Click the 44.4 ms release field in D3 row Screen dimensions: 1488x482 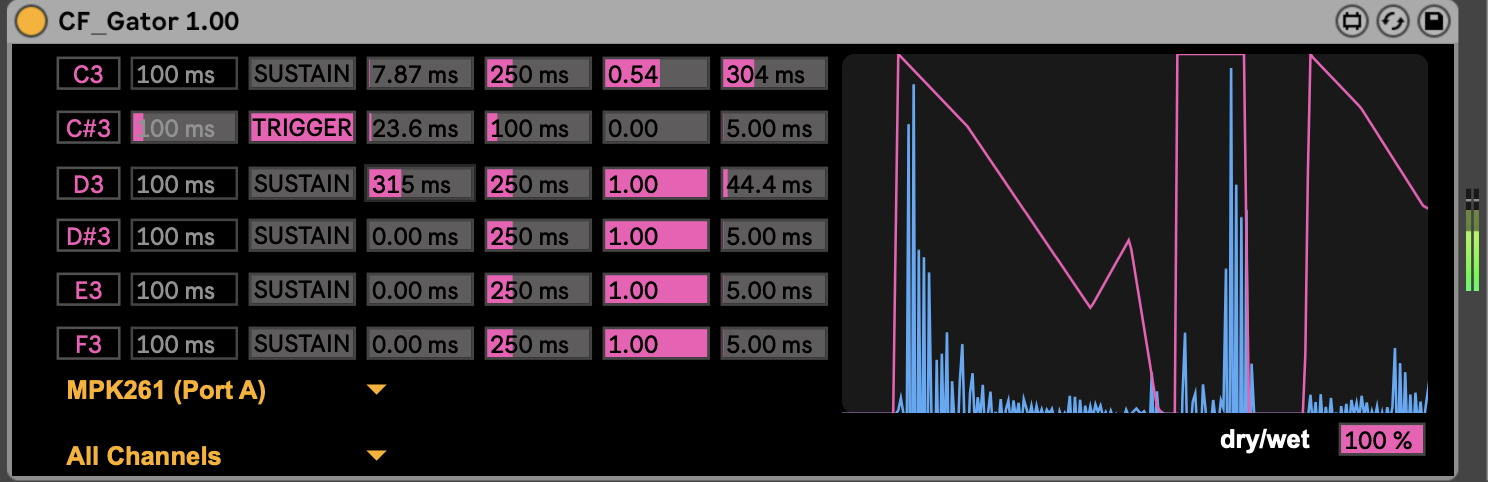pyautogui.click(x=773, y=184)
